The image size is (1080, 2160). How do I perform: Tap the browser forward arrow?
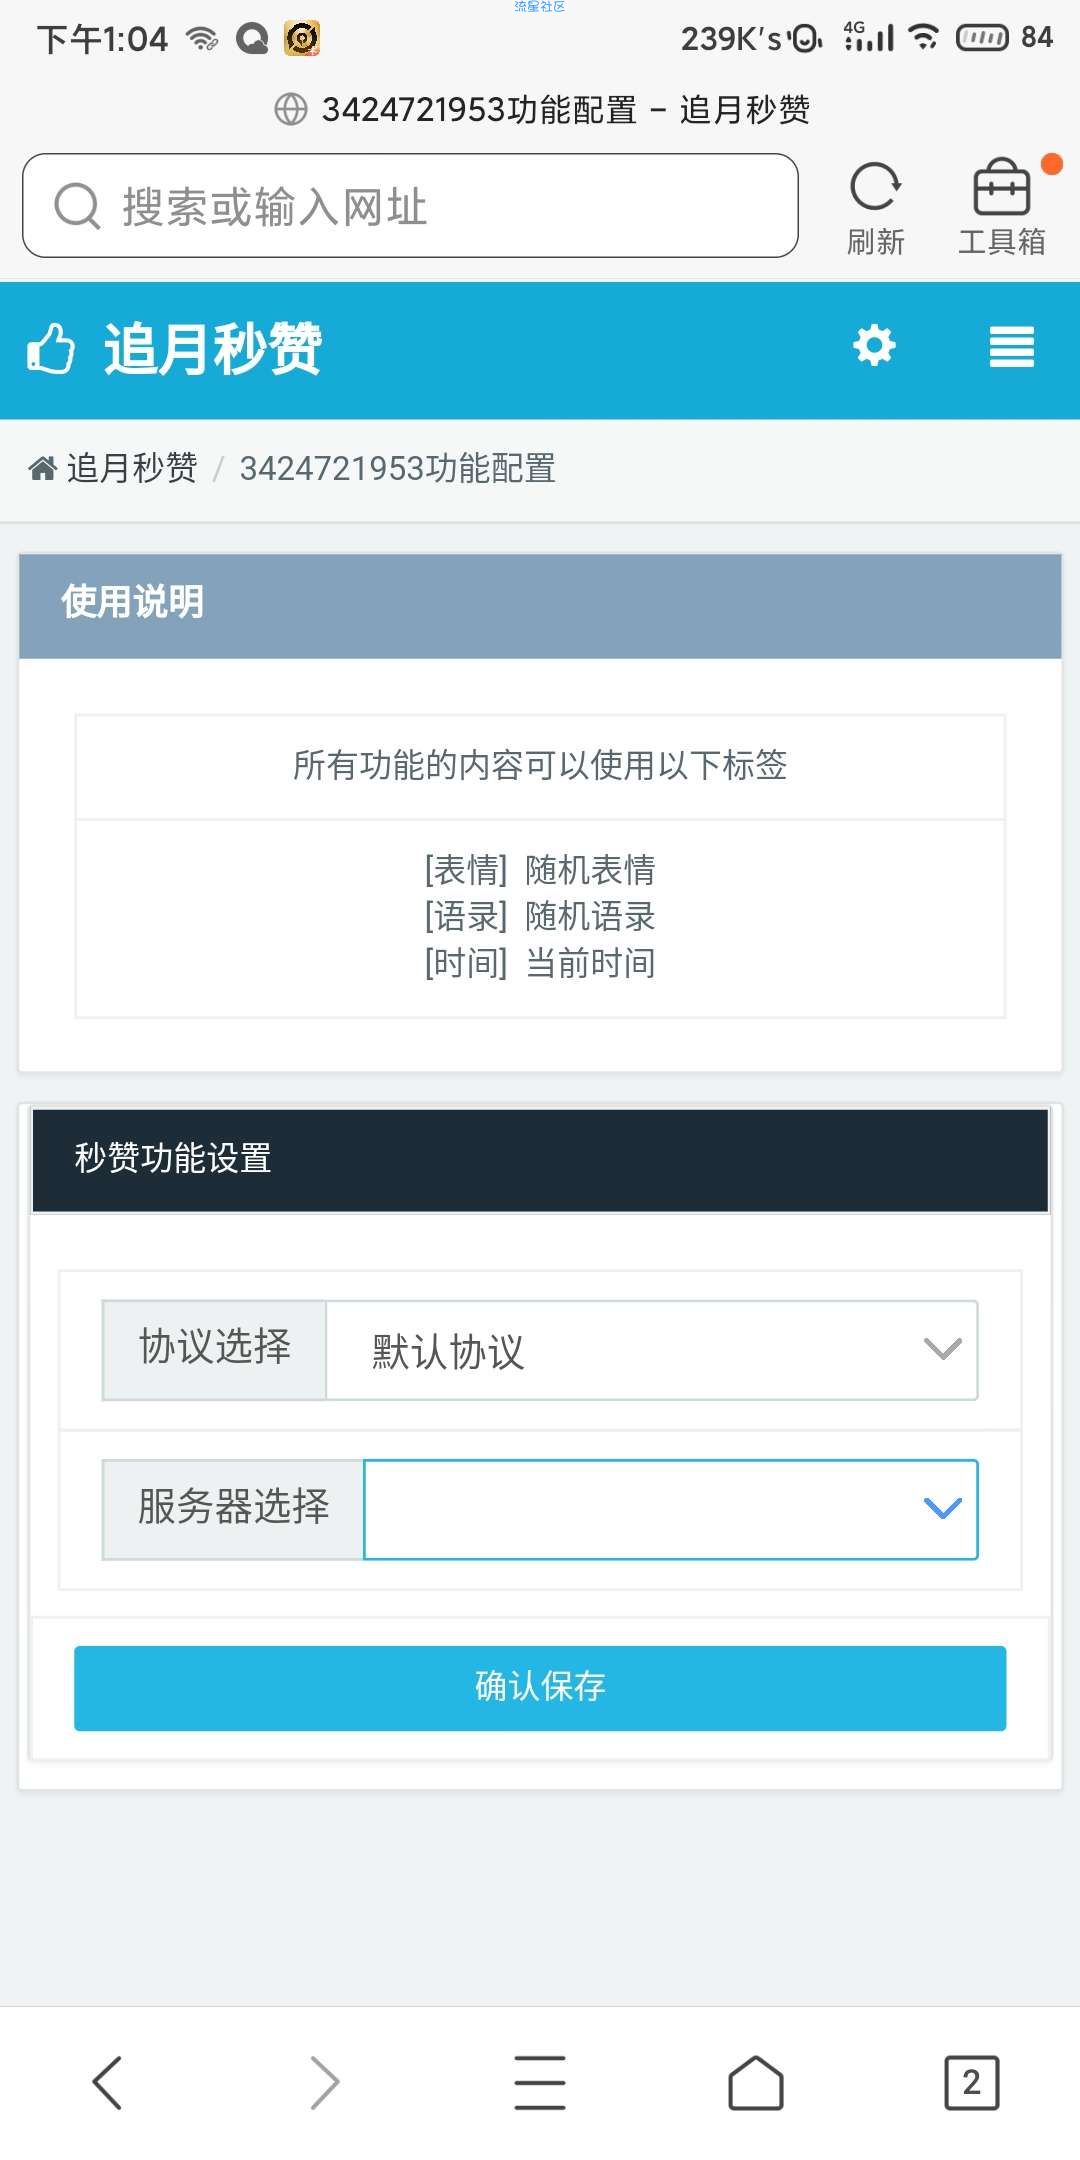click(x=324, y=2083)
